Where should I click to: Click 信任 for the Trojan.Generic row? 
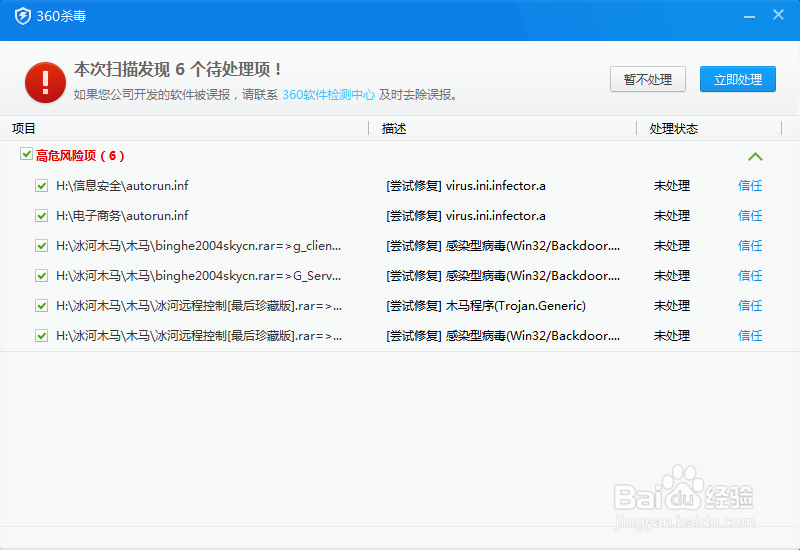pyautogui.click(x=749, y=306)
